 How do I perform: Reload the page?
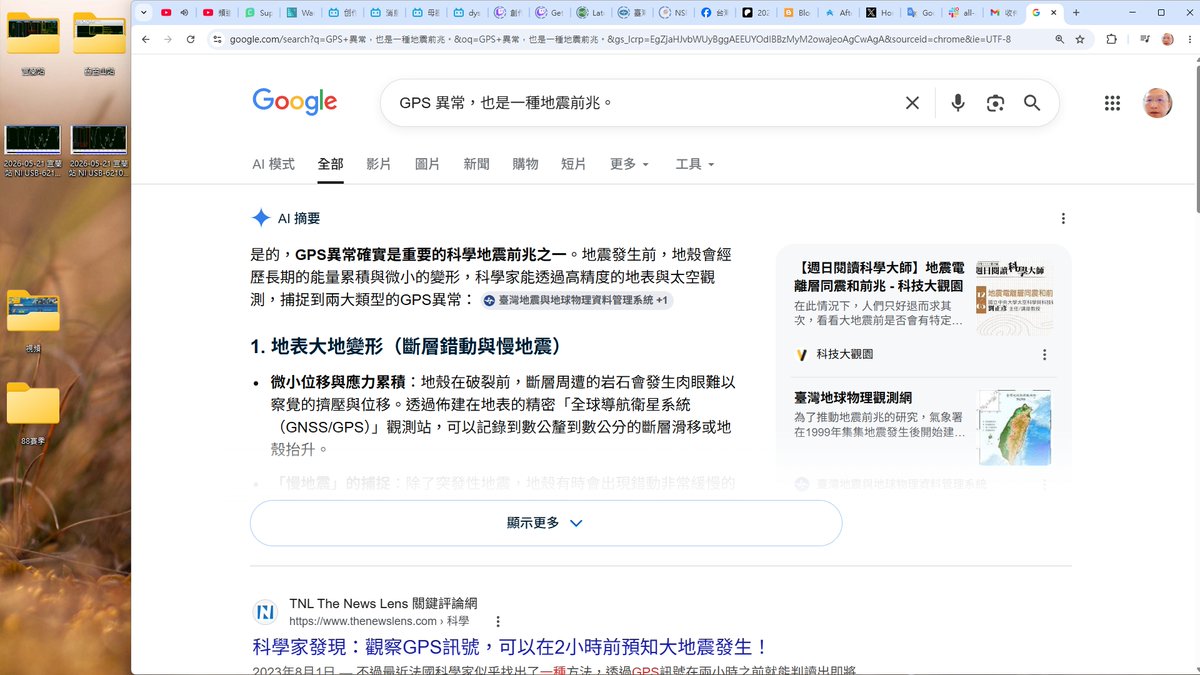click(189, 39)
